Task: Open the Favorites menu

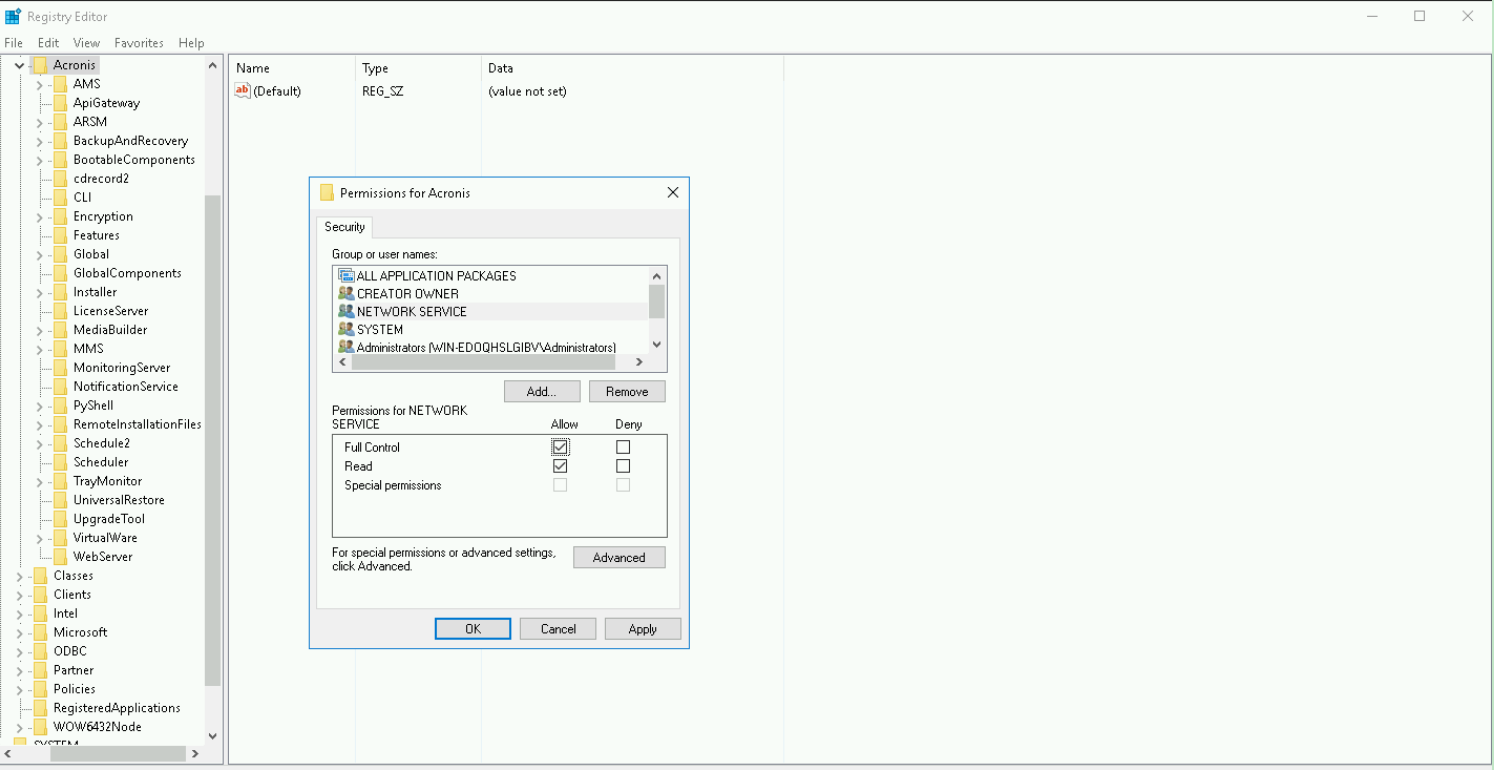Action: pos(138,43)
